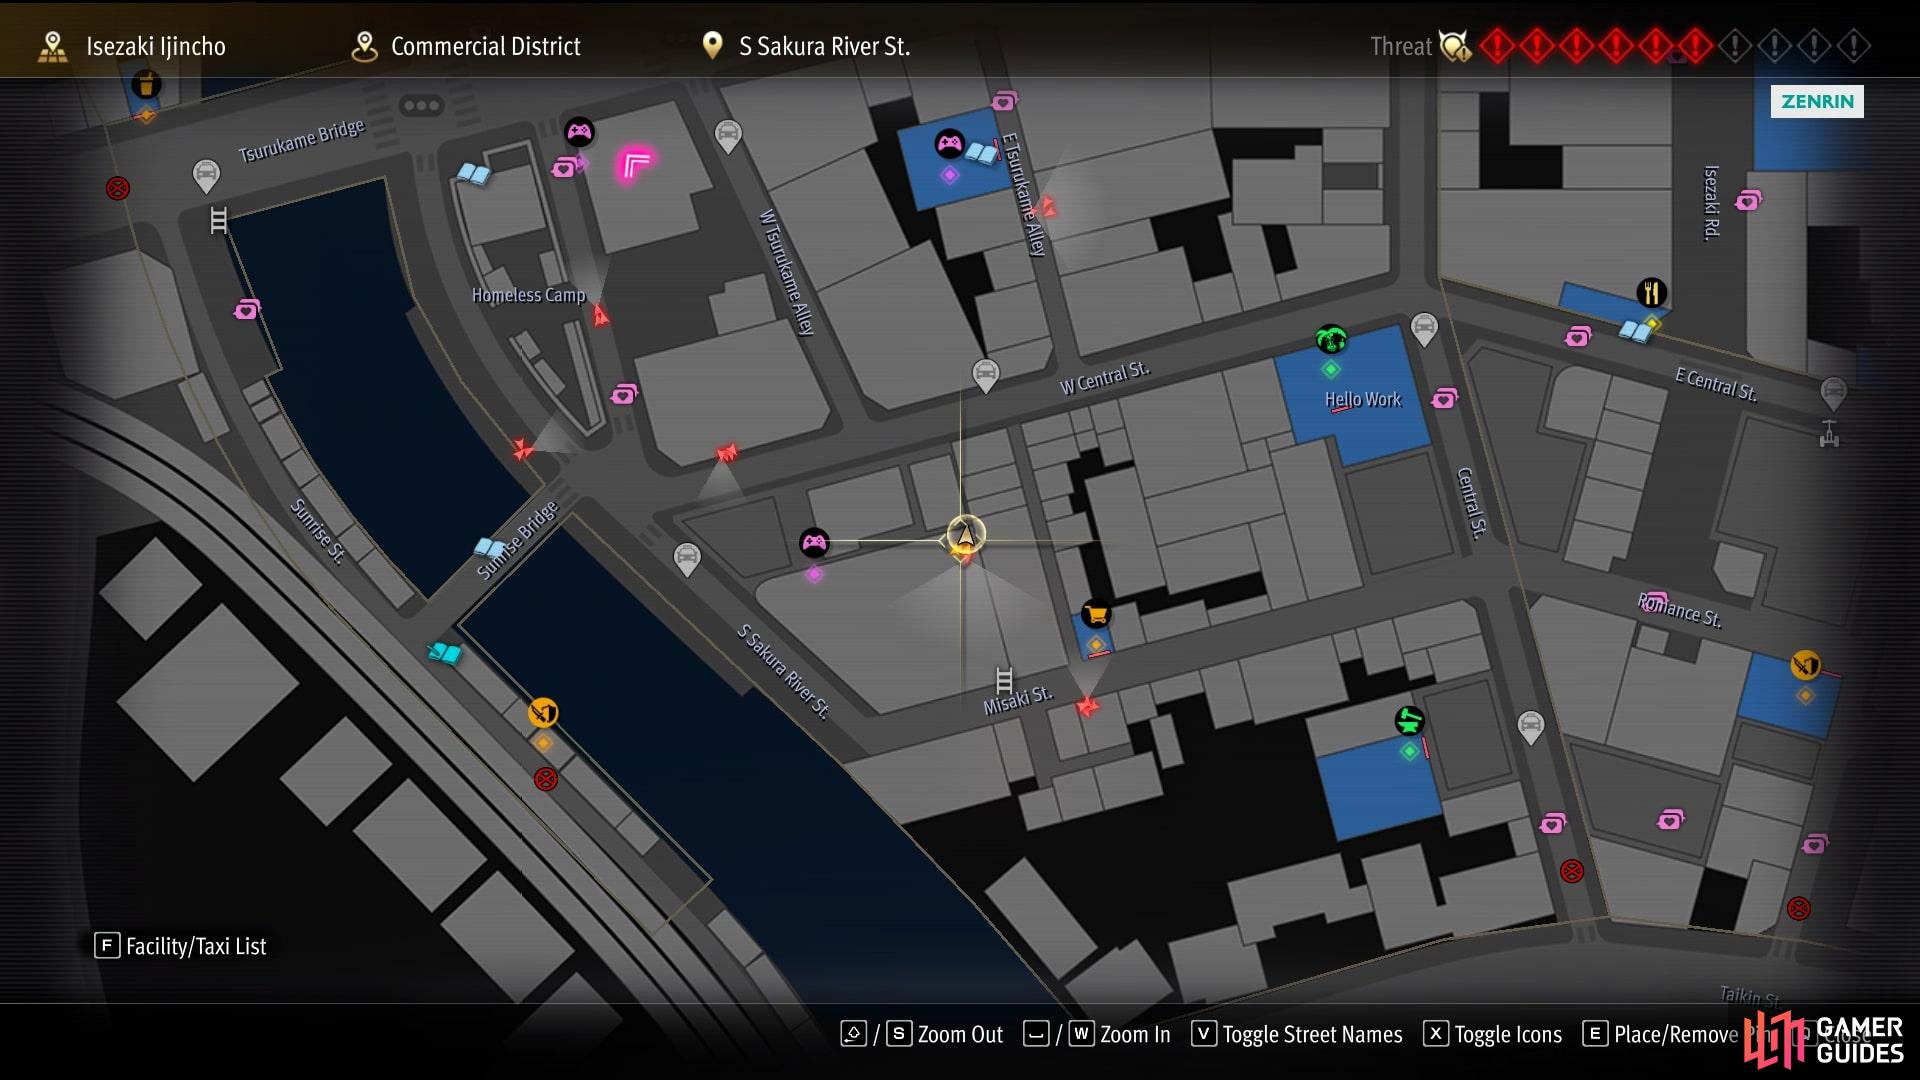Select the orange shopping cart shop icon
This screenshot has width=1920, height=1080.
(x=1096, y=614)
